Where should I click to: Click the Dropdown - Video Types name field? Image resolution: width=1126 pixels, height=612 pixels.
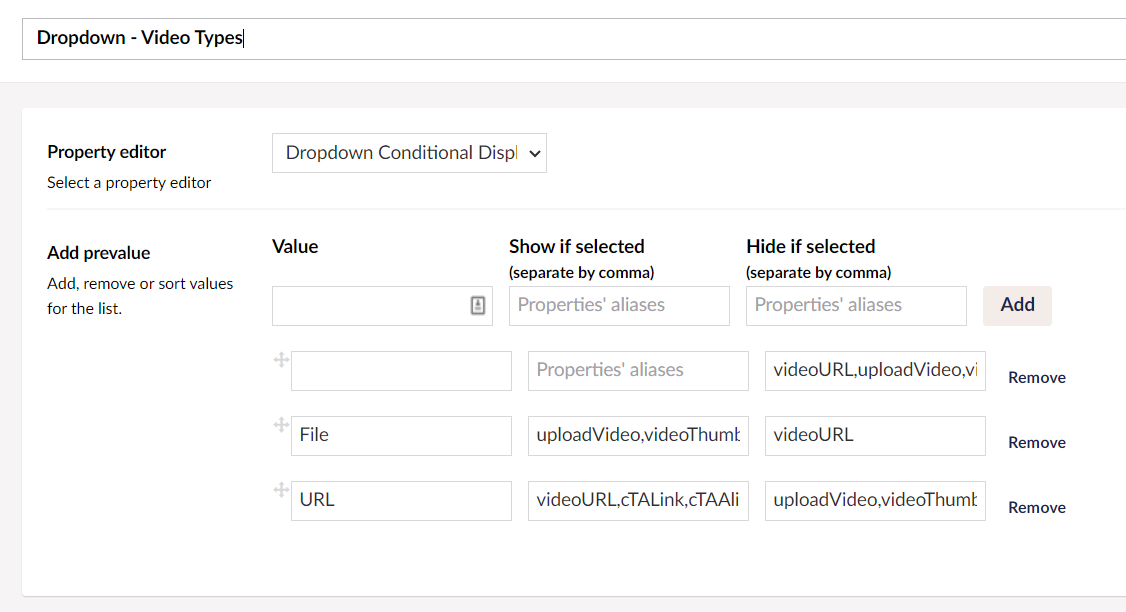(x=574, y=39)
